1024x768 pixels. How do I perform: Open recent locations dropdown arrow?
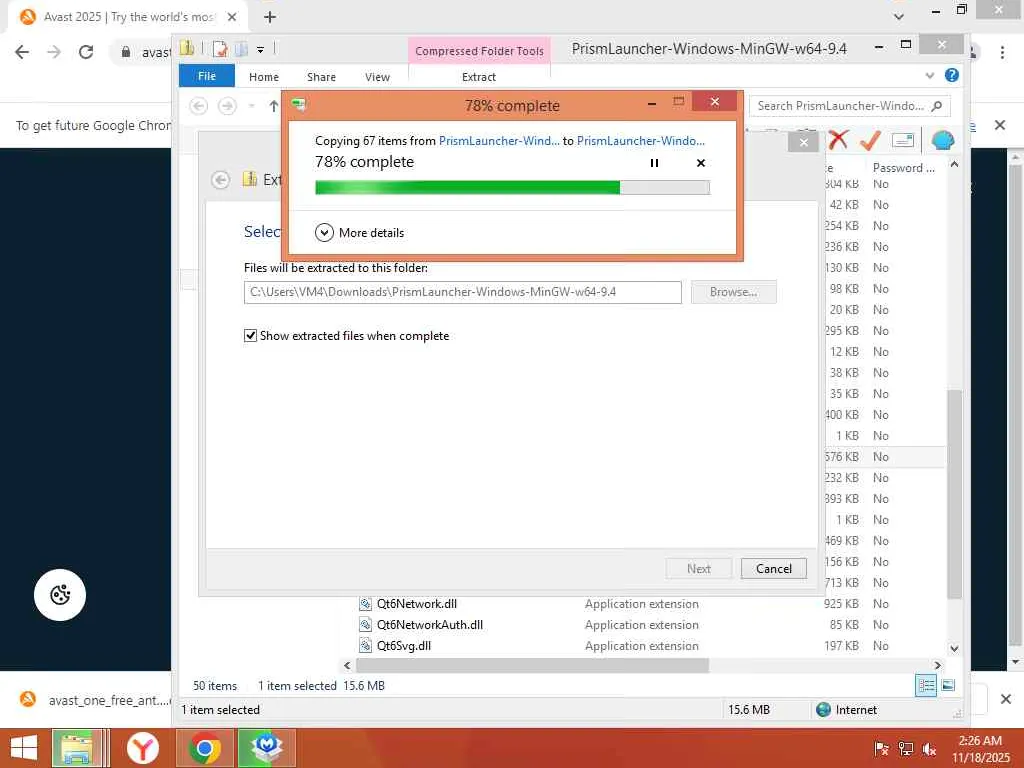point(251,106)
